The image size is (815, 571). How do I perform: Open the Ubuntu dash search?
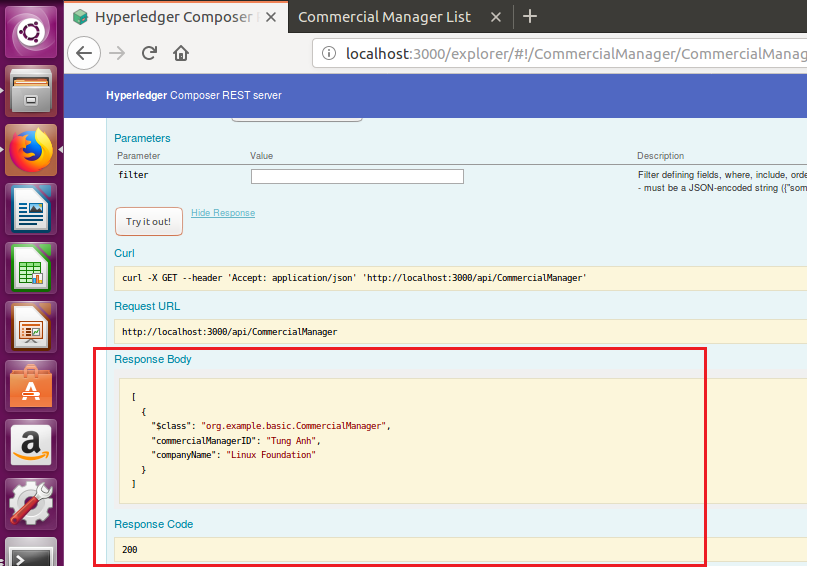[31, 32]
